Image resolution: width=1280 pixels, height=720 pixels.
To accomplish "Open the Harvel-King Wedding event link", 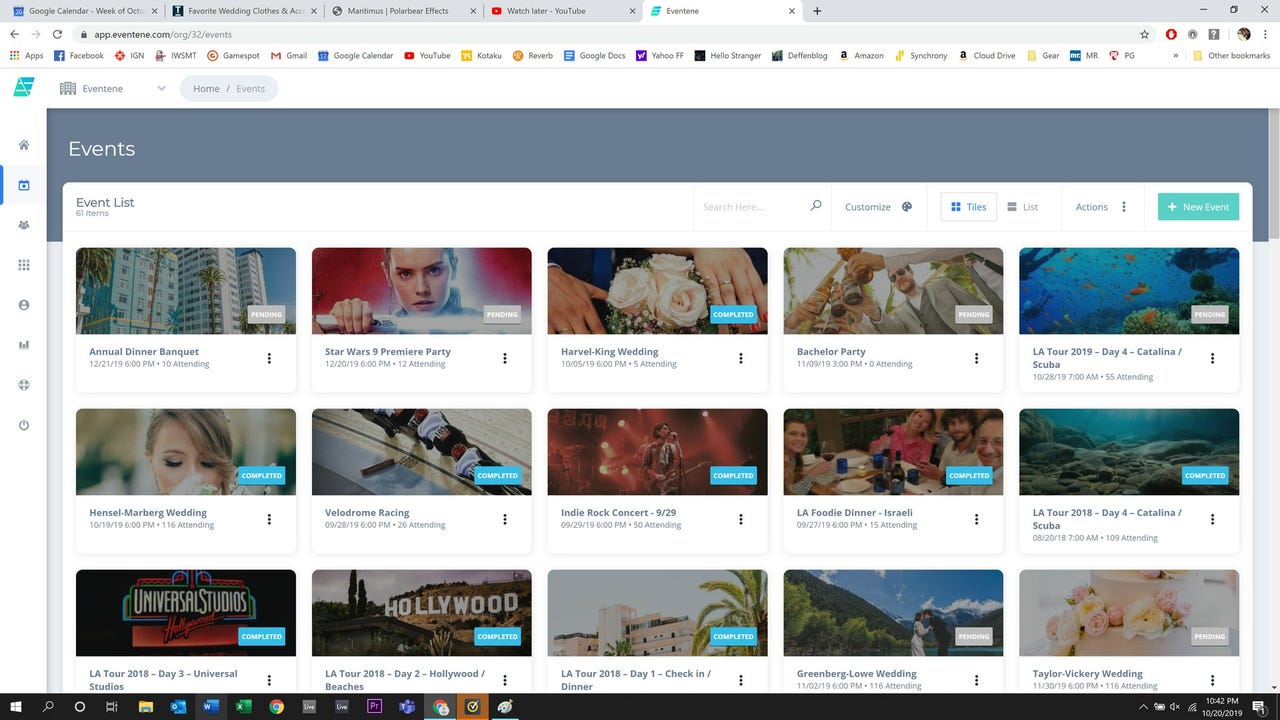I will coord(608,351).
